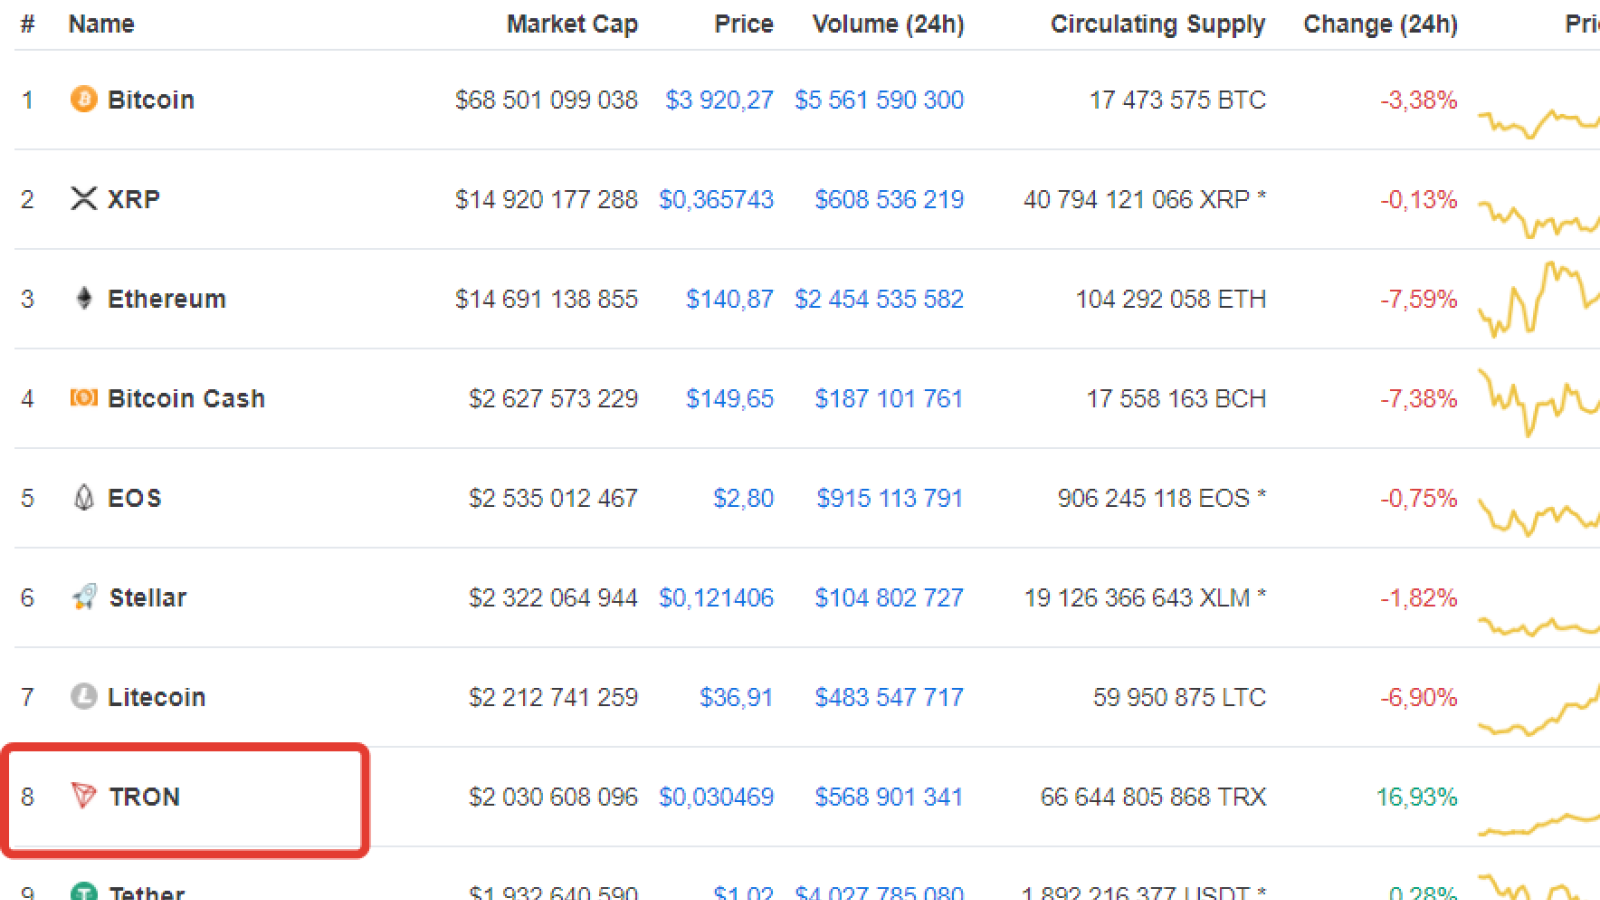Open the TRON coin page link

(145, 797)
